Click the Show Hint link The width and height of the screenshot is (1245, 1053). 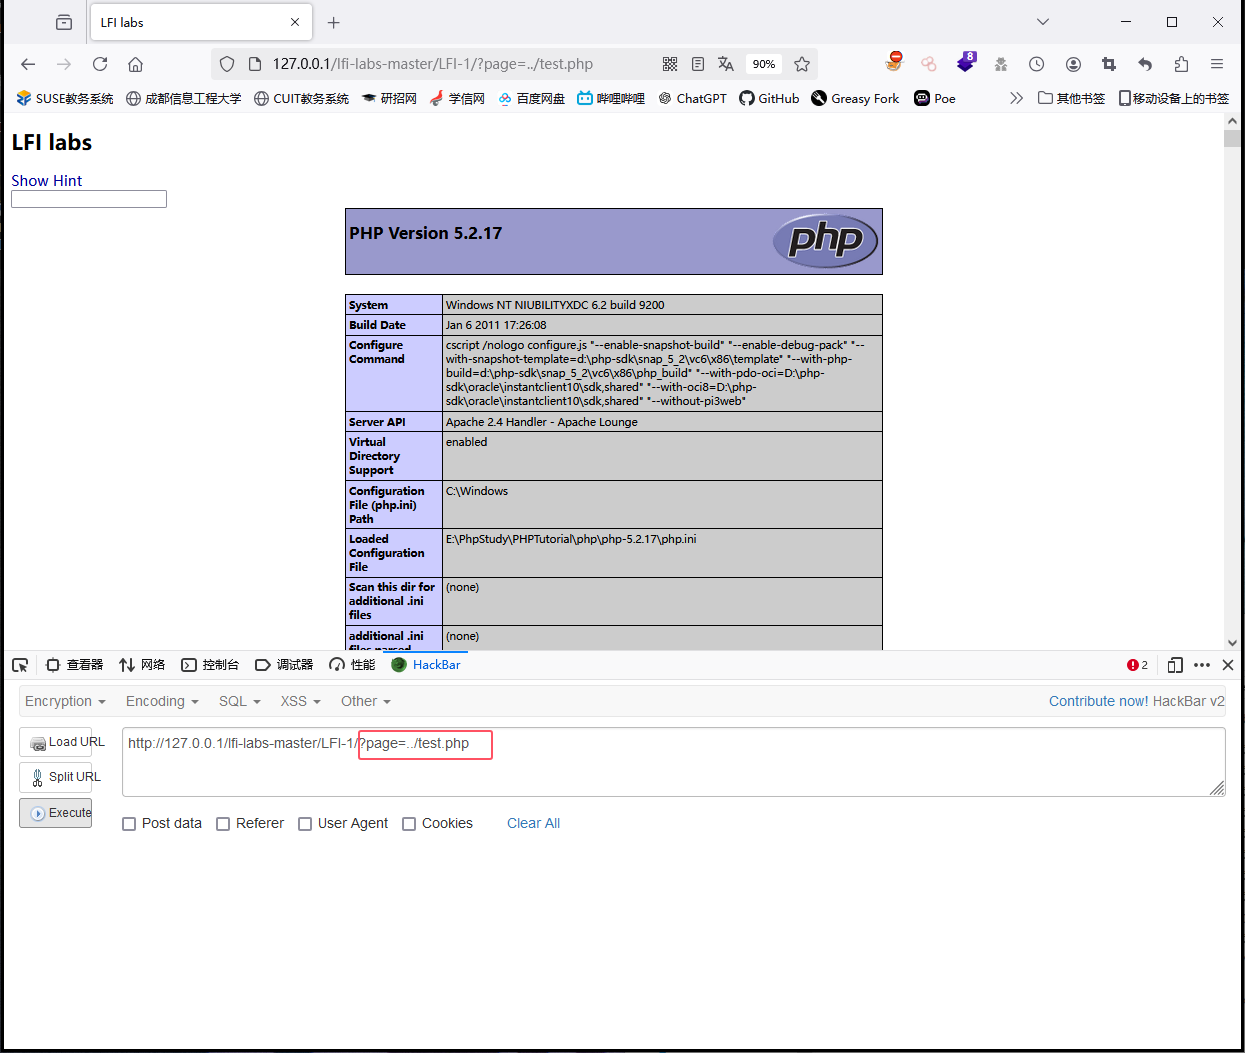click(46, 180)
